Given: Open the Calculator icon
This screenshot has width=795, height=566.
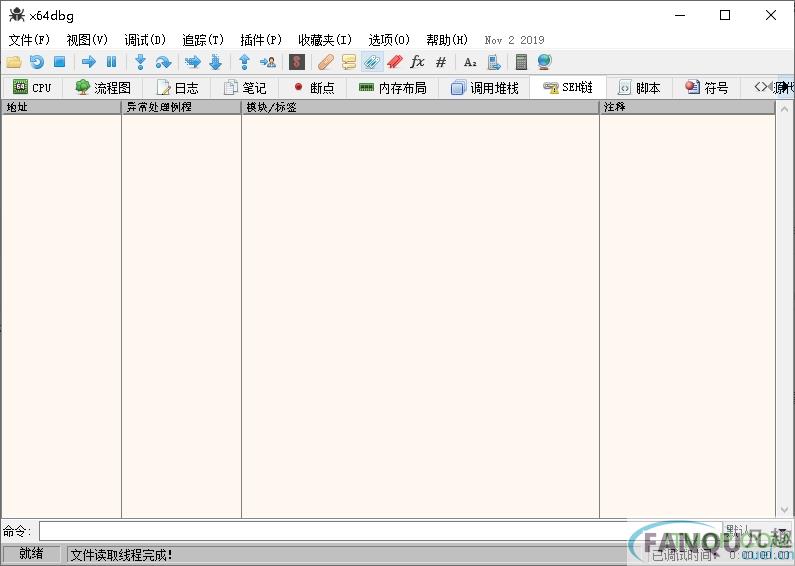Looking at the screenshot, I should pos(521,62).
